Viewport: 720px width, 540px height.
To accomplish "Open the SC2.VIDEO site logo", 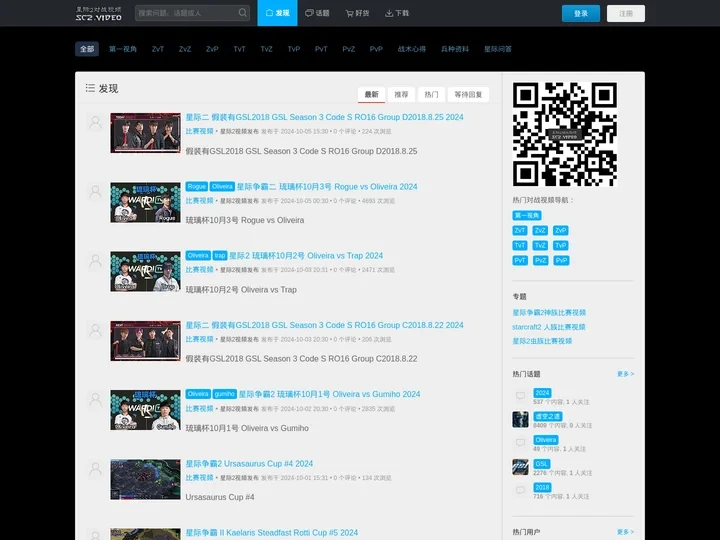I will (99, 13).
